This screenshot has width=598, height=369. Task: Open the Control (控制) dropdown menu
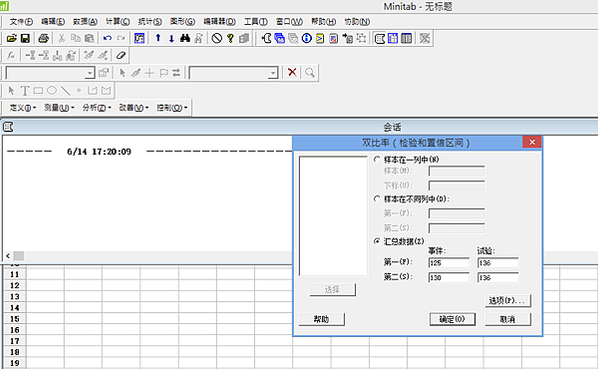pyautogui.click(x=172, y=108)
